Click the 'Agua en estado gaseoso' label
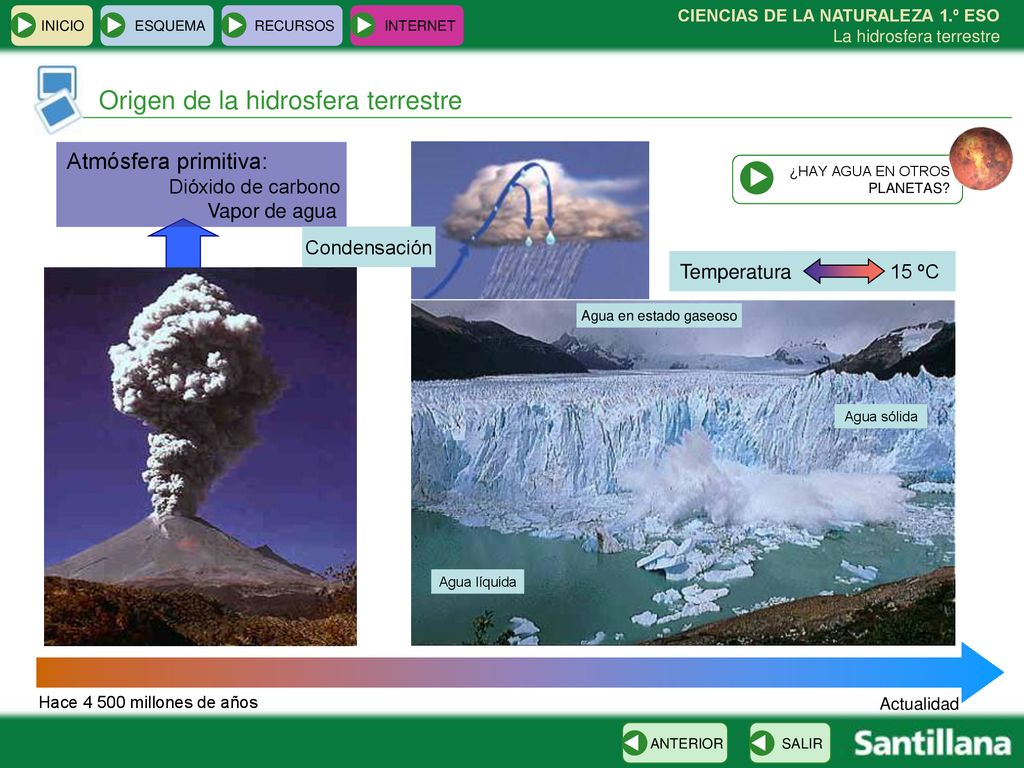 pyautogui.click(x=659, y=316)
